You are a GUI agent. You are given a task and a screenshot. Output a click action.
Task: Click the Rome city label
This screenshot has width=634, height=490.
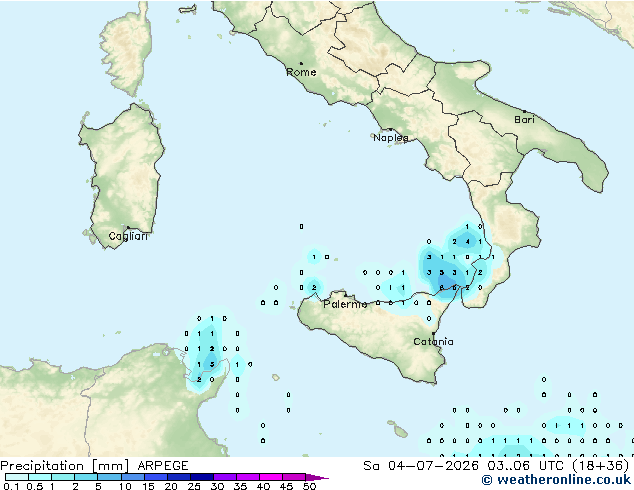pos(301,72)
